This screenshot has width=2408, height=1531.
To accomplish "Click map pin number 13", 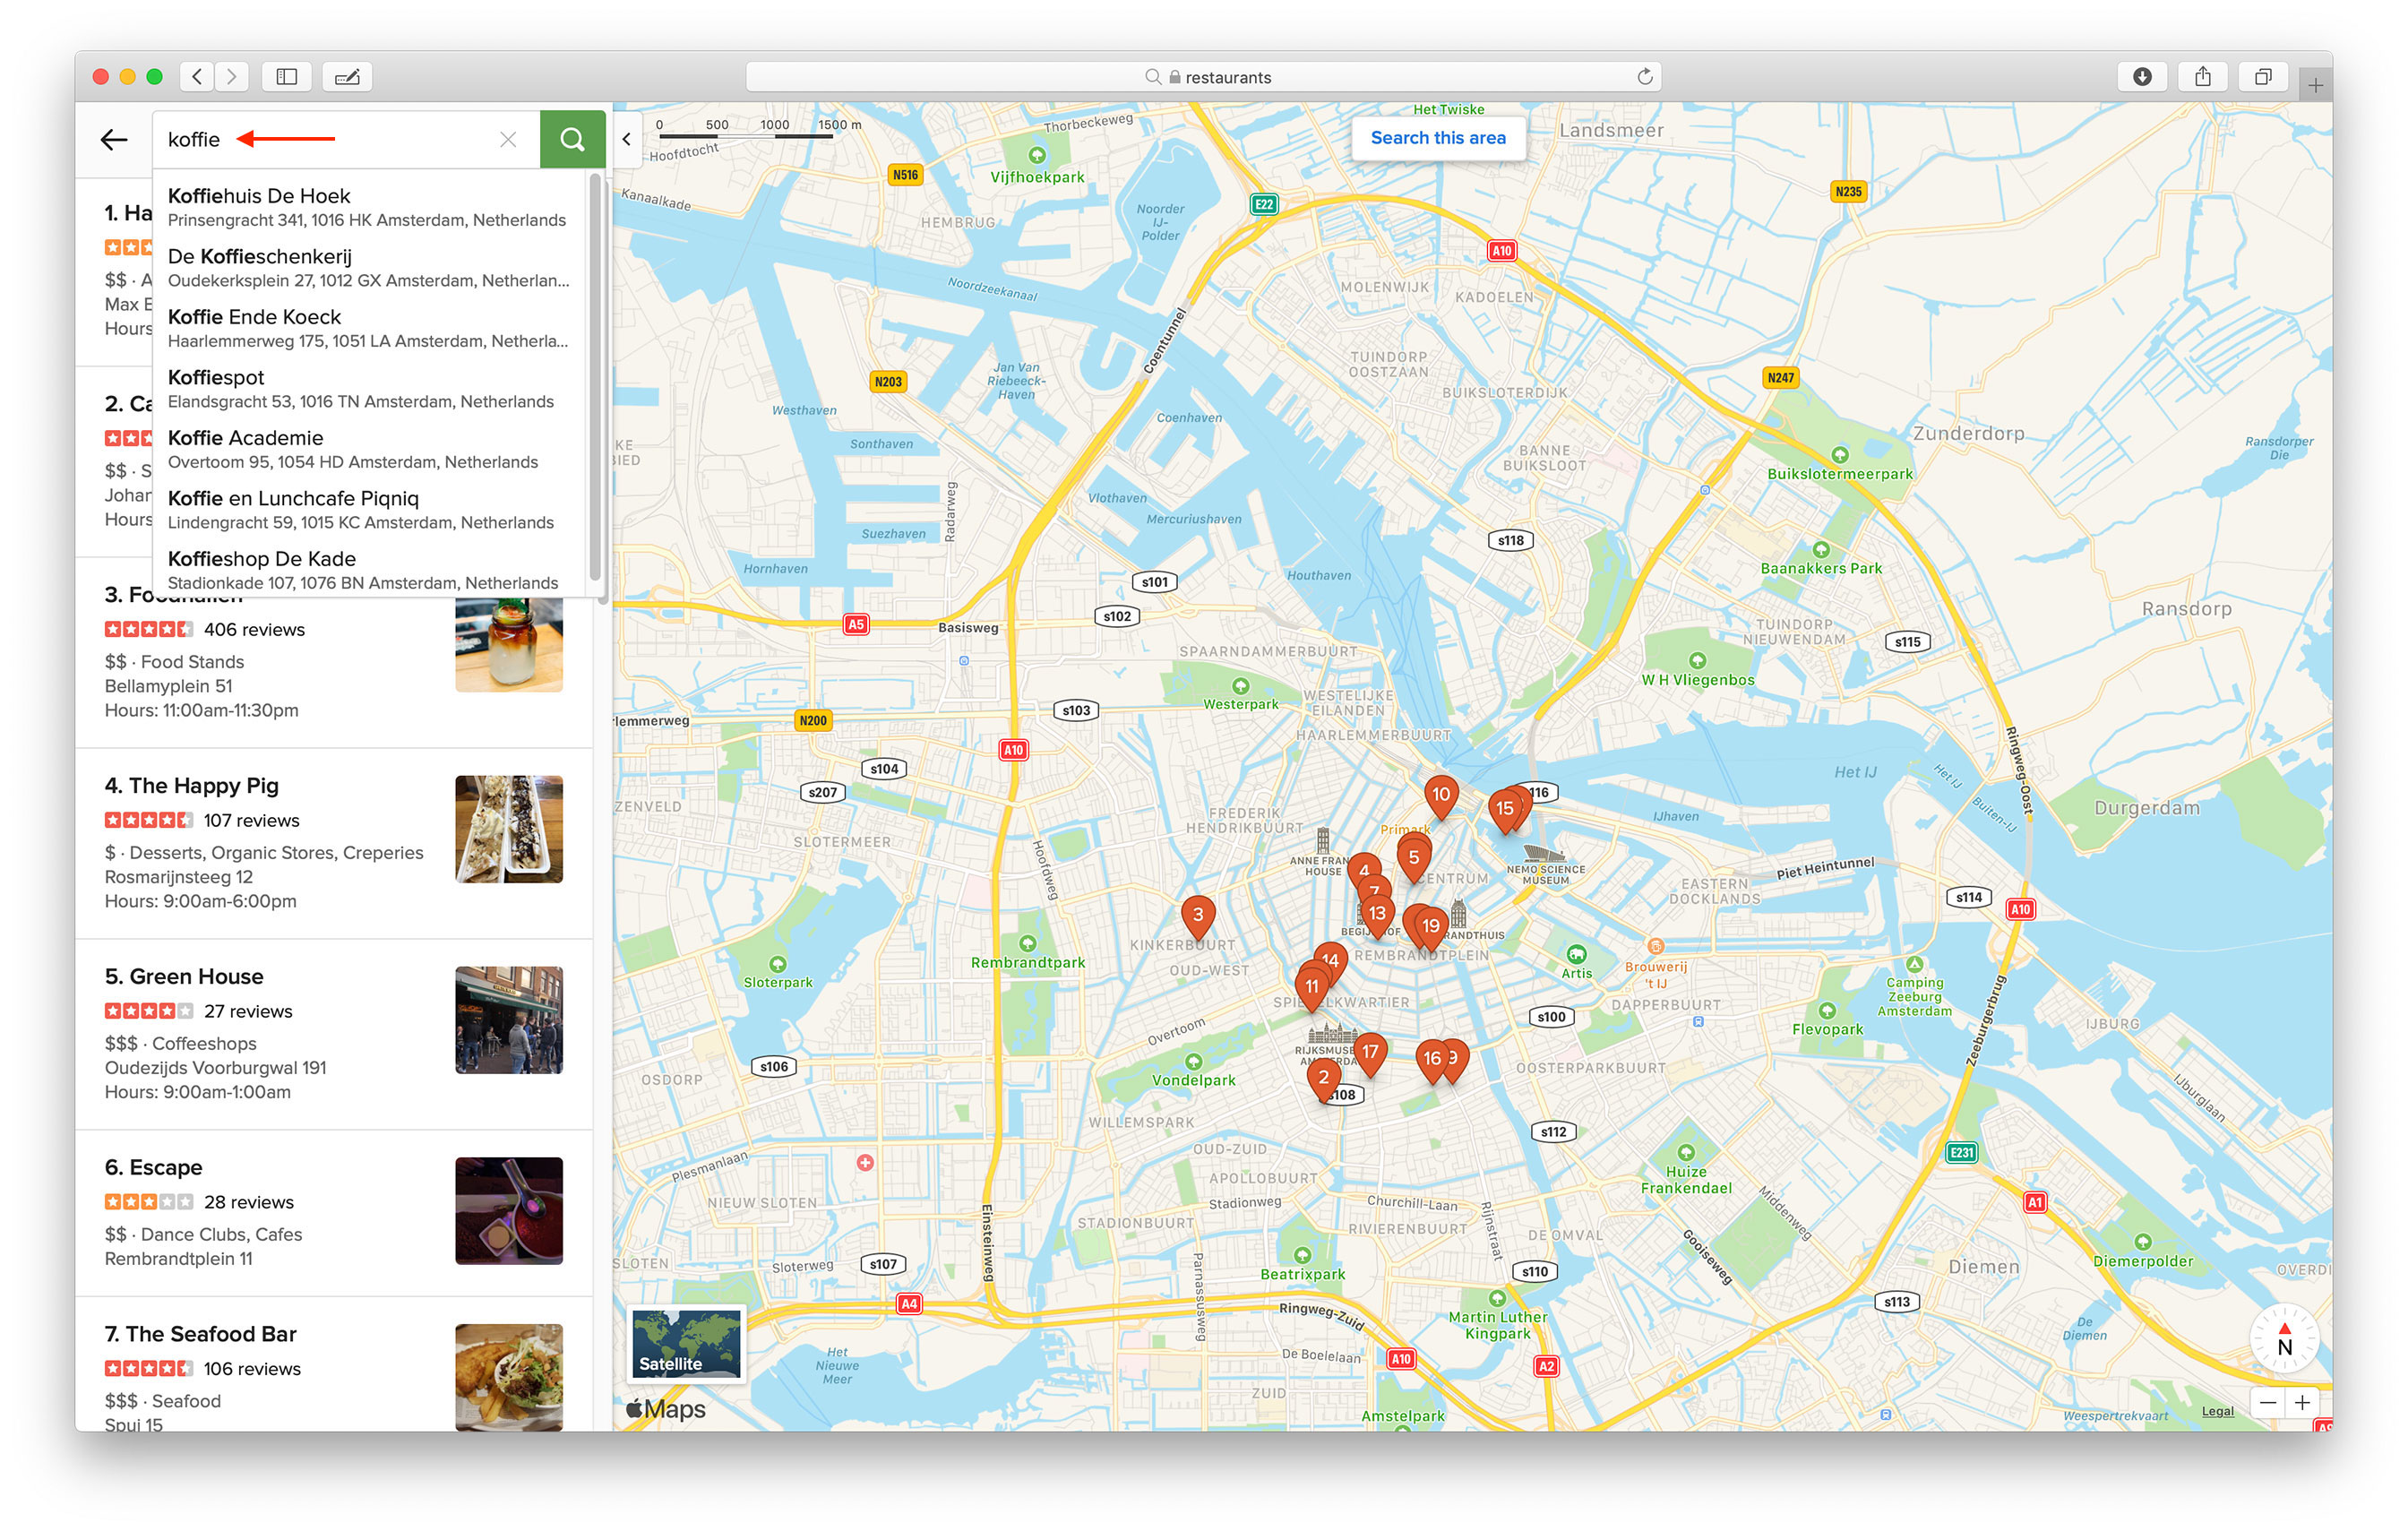I will (1378, 915).
